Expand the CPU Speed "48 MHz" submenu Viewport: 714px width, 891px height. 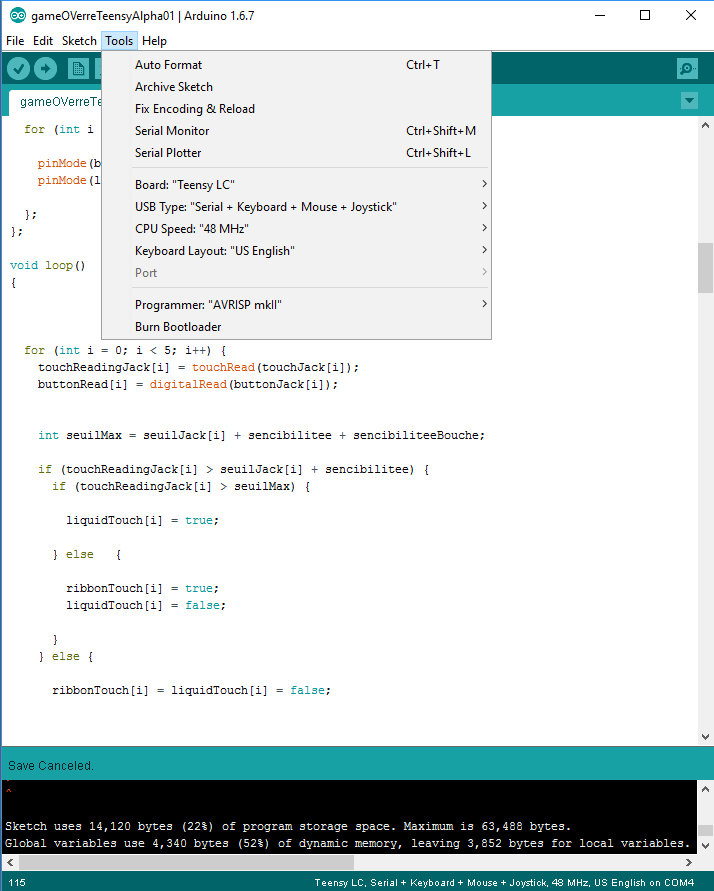[296, 228]
